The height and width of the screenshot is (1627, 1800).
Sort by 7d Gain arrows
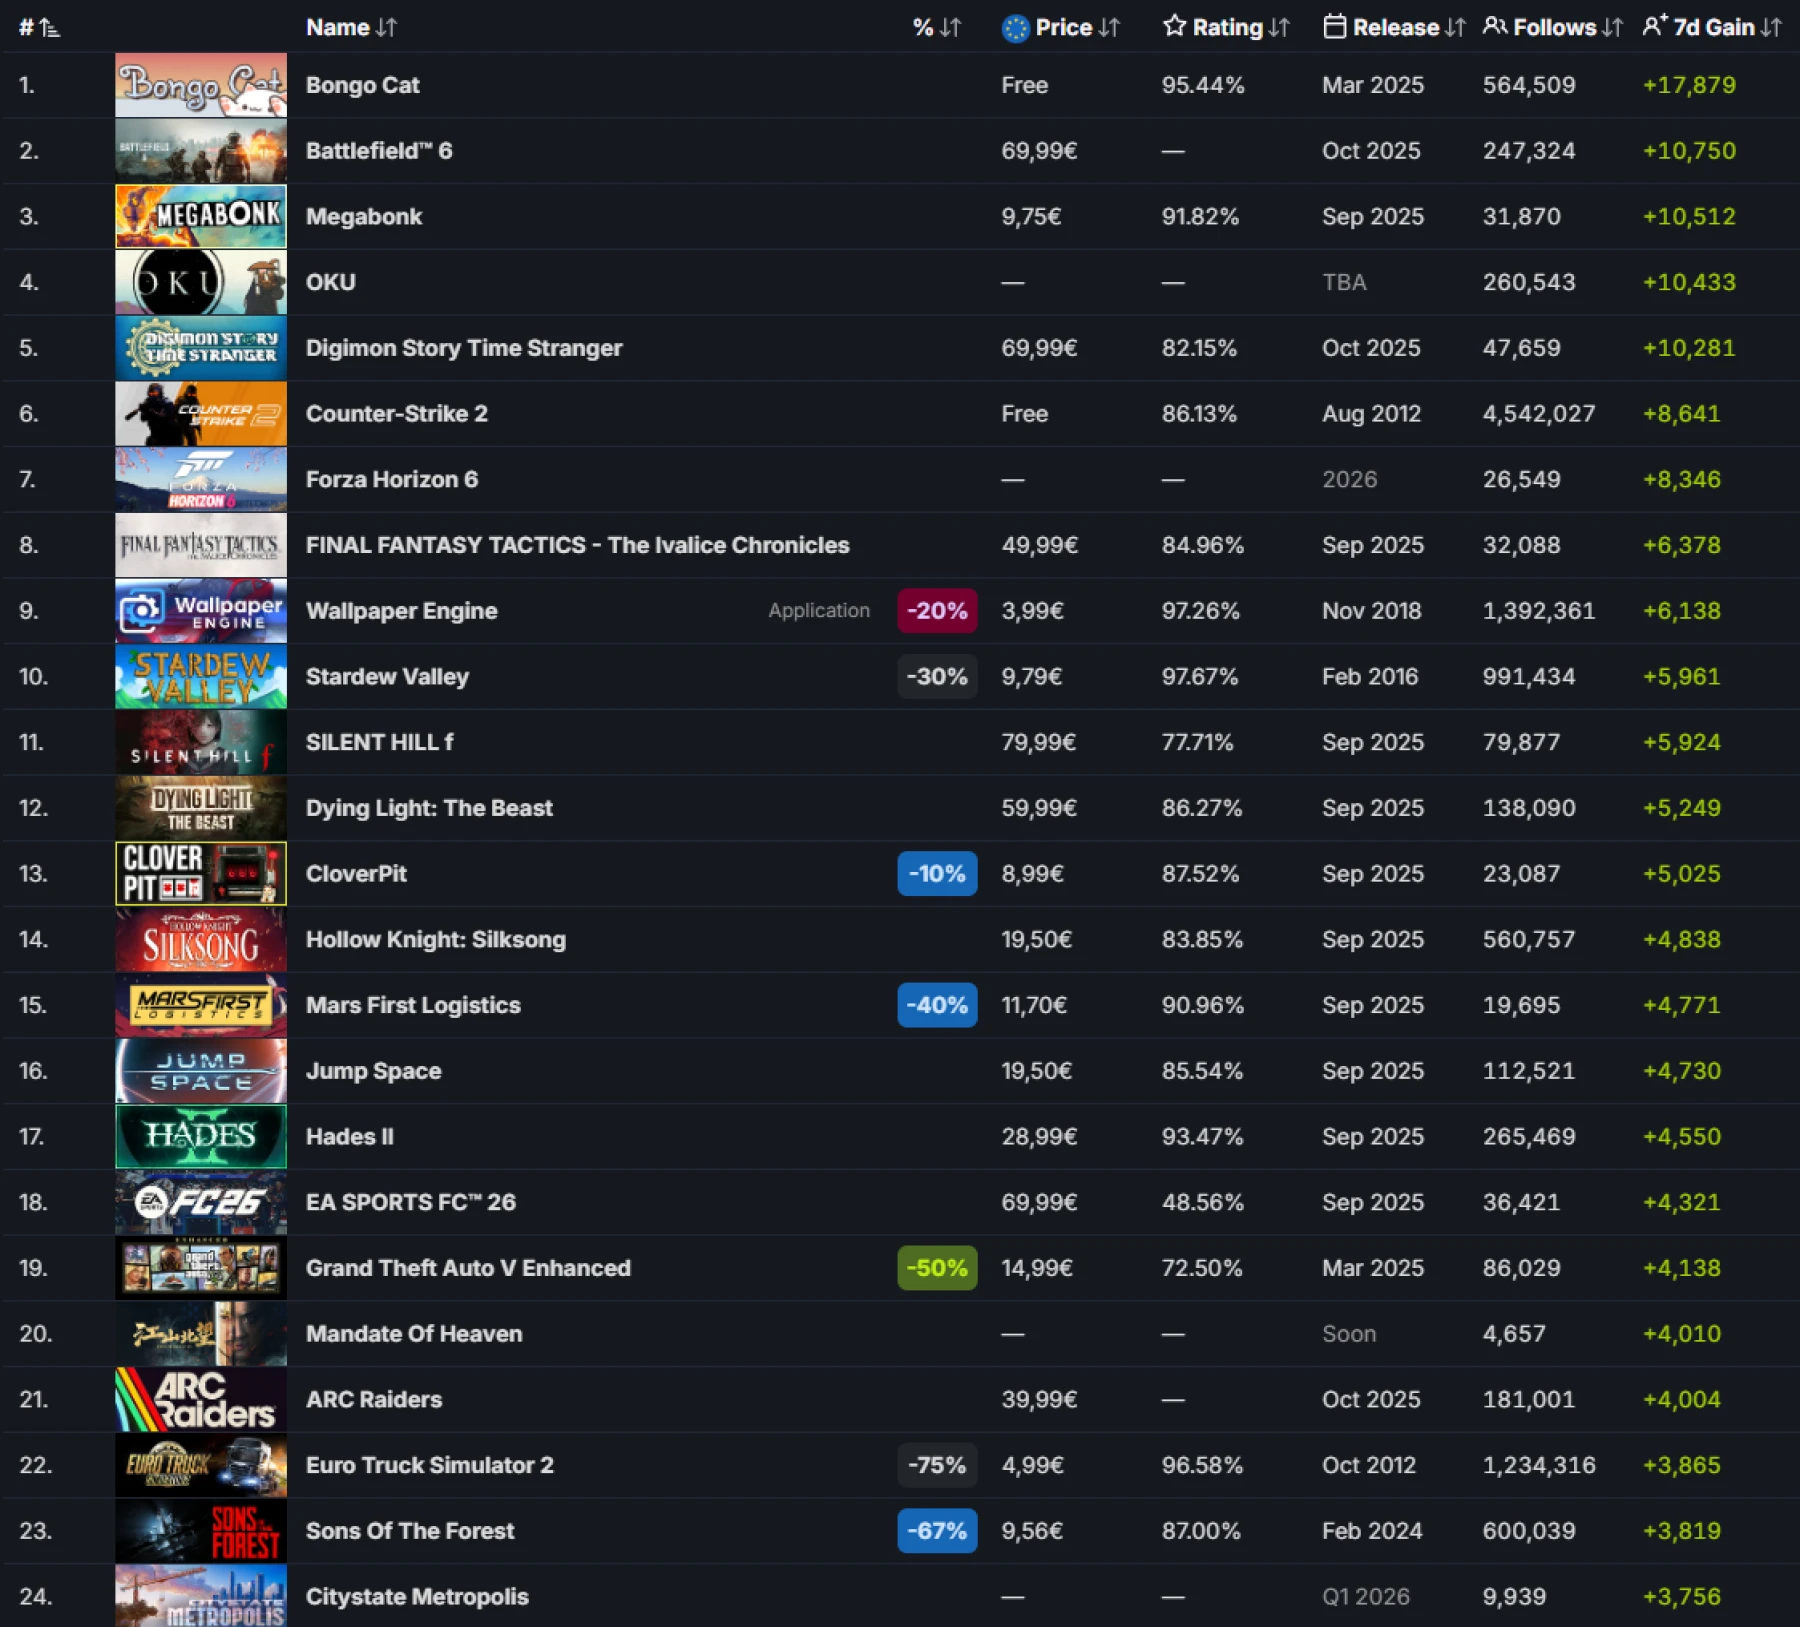point(1771,28)
